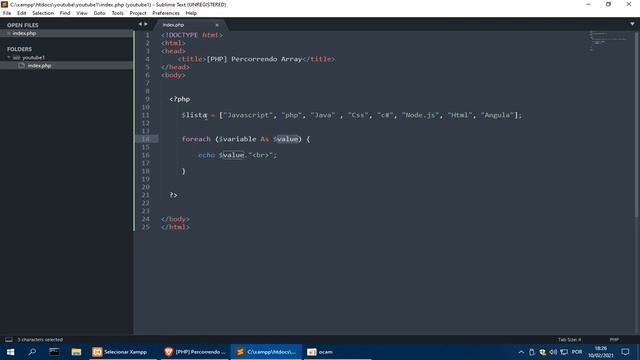Toggle side bar via status bar icon
The width and height of the screenshot is (640, 360).
pos(9,340)
